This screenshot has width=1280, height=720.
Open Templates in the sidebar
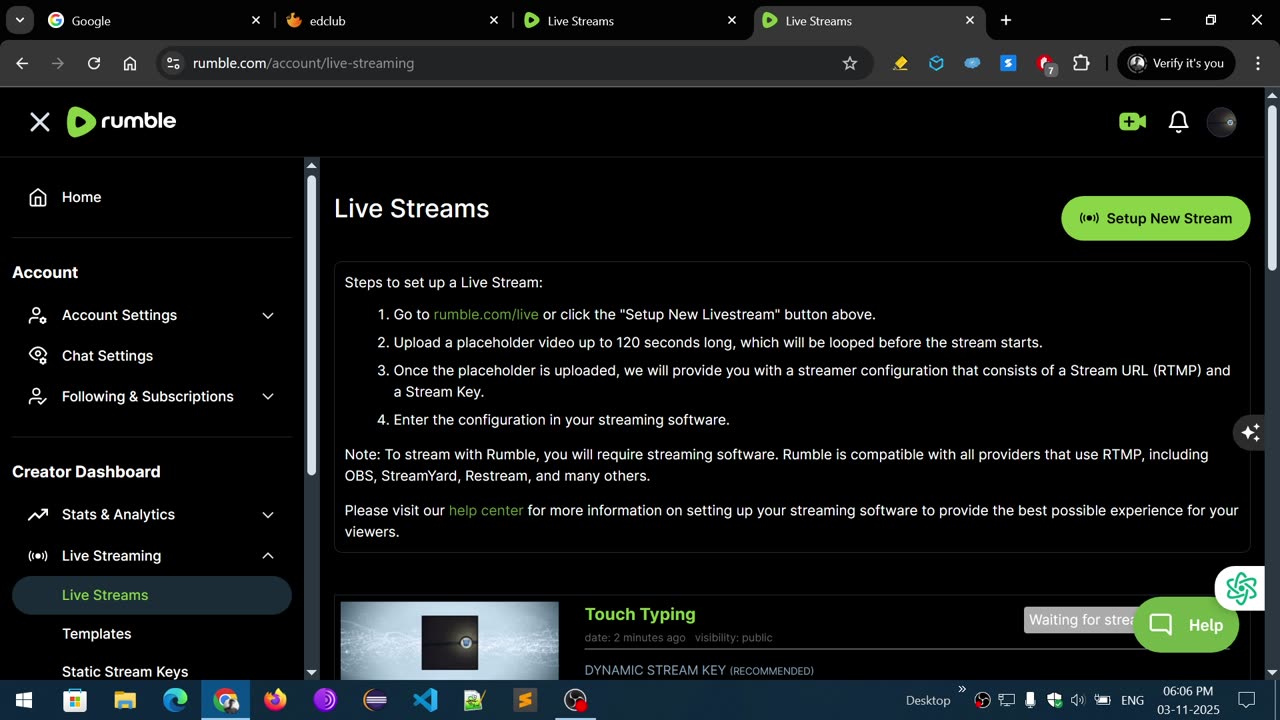[x=152, y=634]
